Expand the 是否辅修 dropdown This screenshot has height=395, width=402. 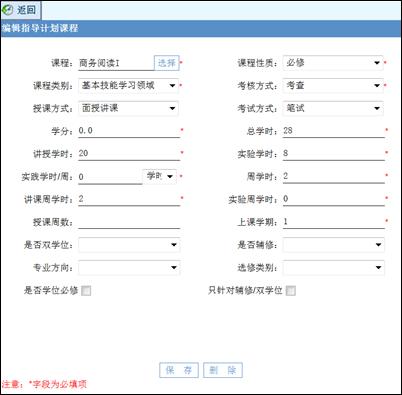[334, 245]
